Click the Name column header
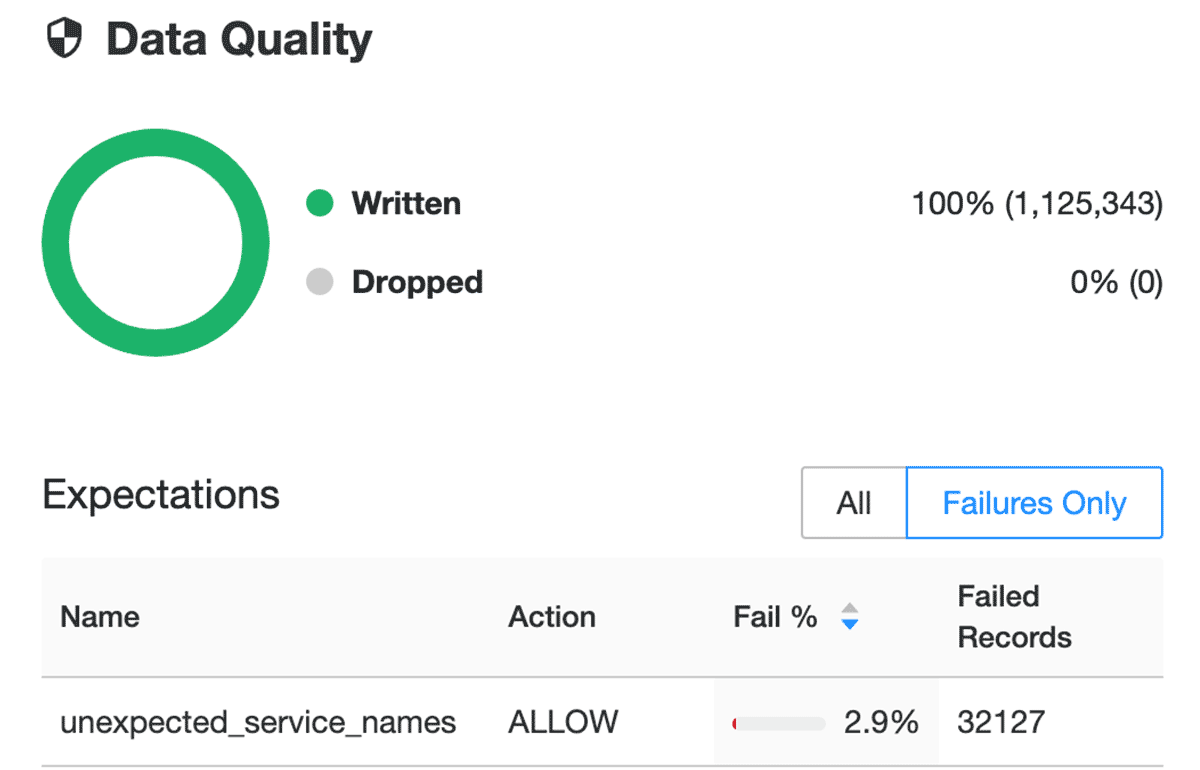The height and width of the screenshot is (770, 1200). [100, 617]
